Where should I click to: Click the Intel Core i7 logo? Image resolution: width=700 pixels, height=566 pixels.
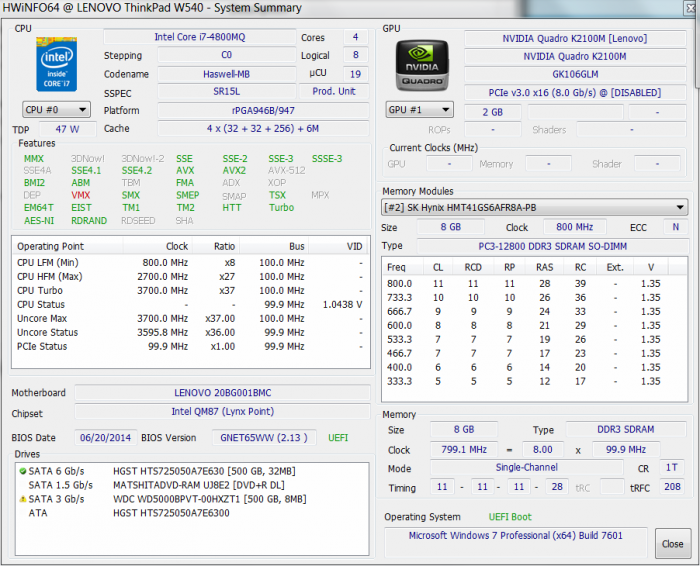[57, 63]
